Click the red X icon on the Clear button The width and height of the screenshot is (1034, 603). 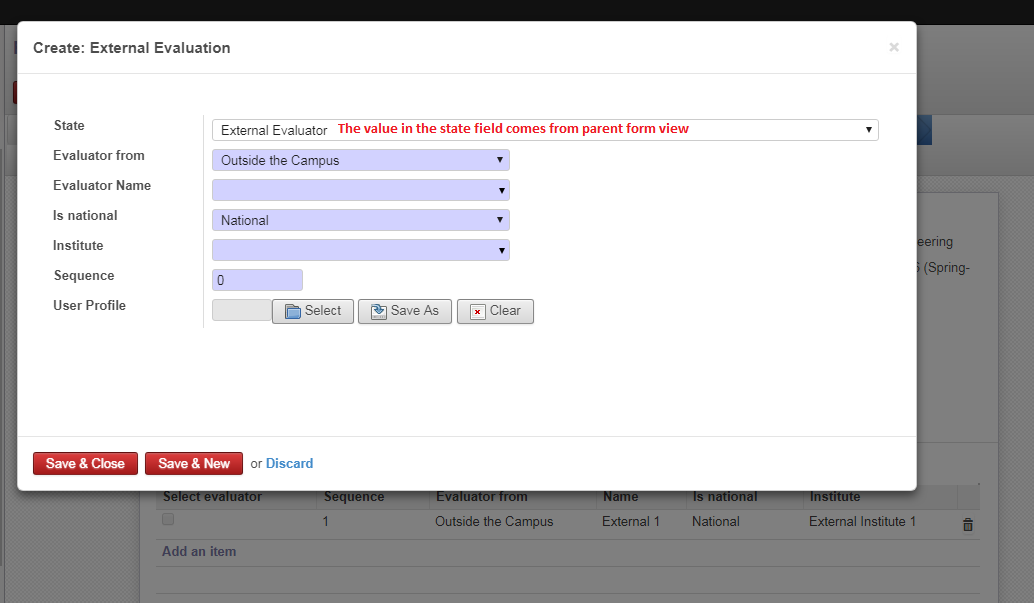coord(477,311)
